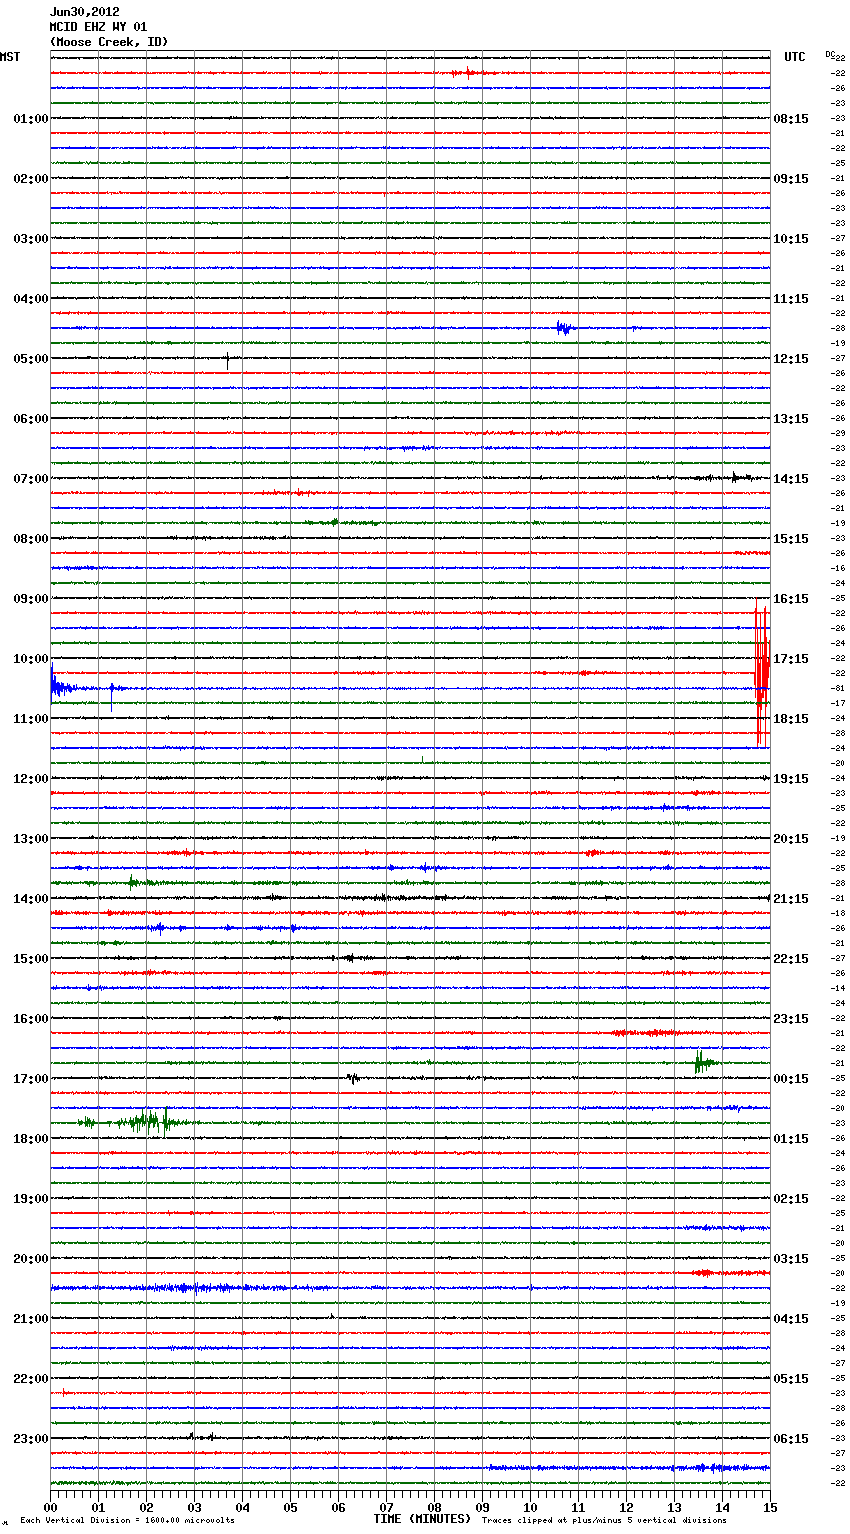Click the 00:15 UTC time label
850x1534 pixels.
click(791, 1079)
